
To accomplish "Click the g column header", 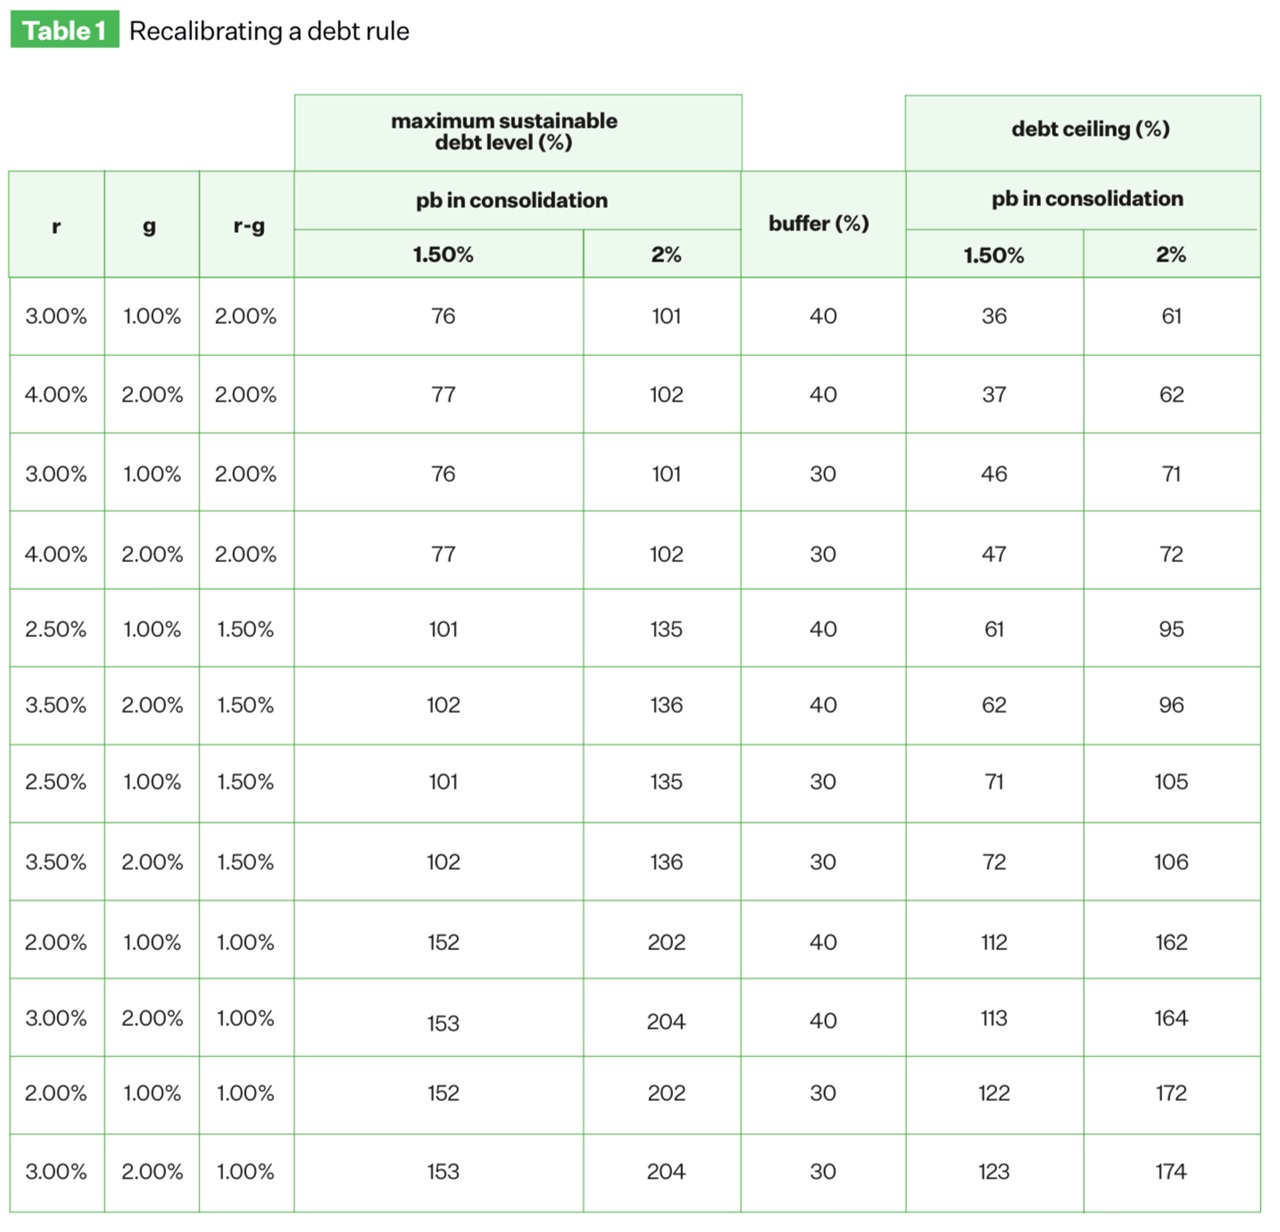I will (150, 225).
